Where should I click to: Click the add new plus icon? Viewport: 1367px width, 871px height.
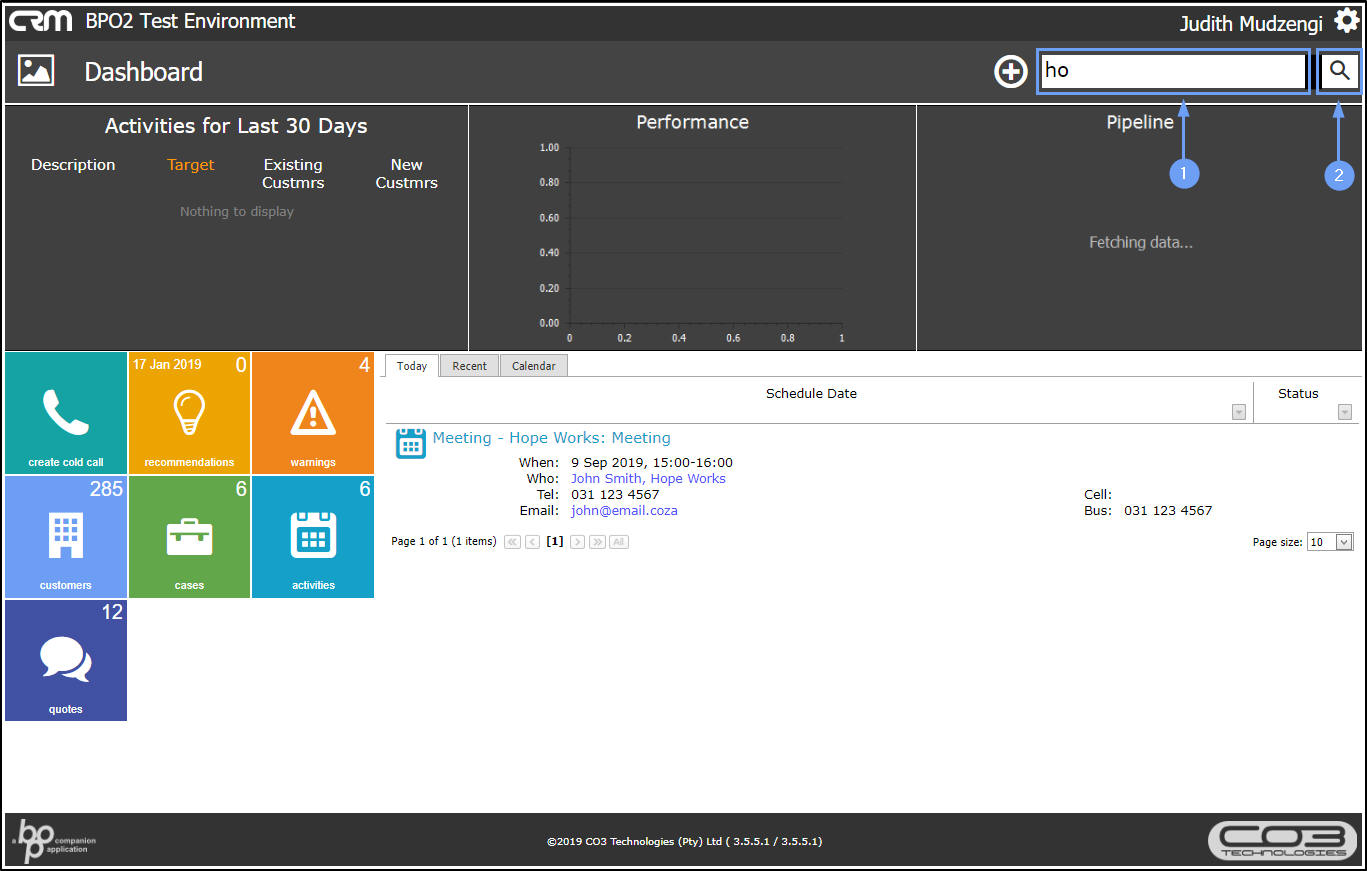1011,72
